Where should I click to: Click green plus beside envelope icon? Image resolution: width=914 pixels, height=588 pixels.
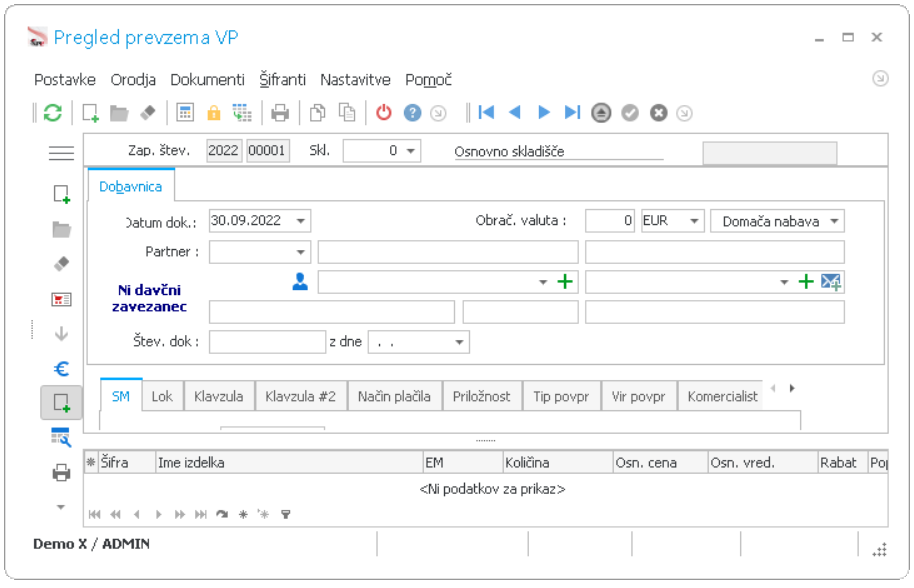[806, 282]
